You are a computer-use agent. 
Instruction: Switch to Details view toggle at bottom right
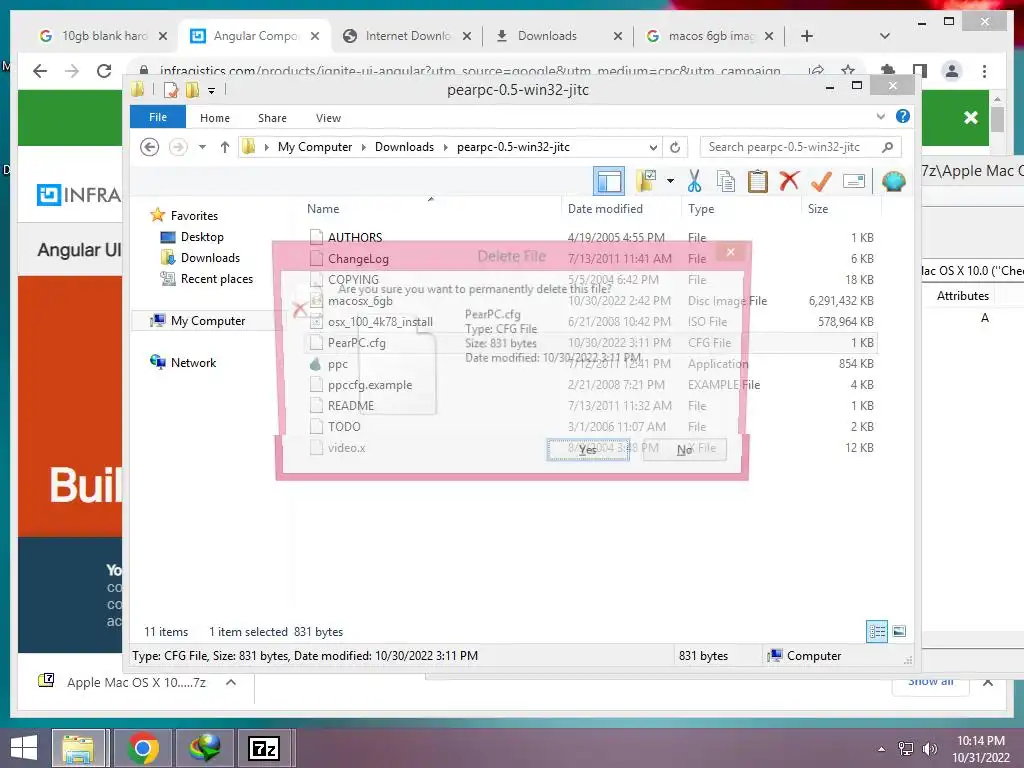[x=876, y=631]
